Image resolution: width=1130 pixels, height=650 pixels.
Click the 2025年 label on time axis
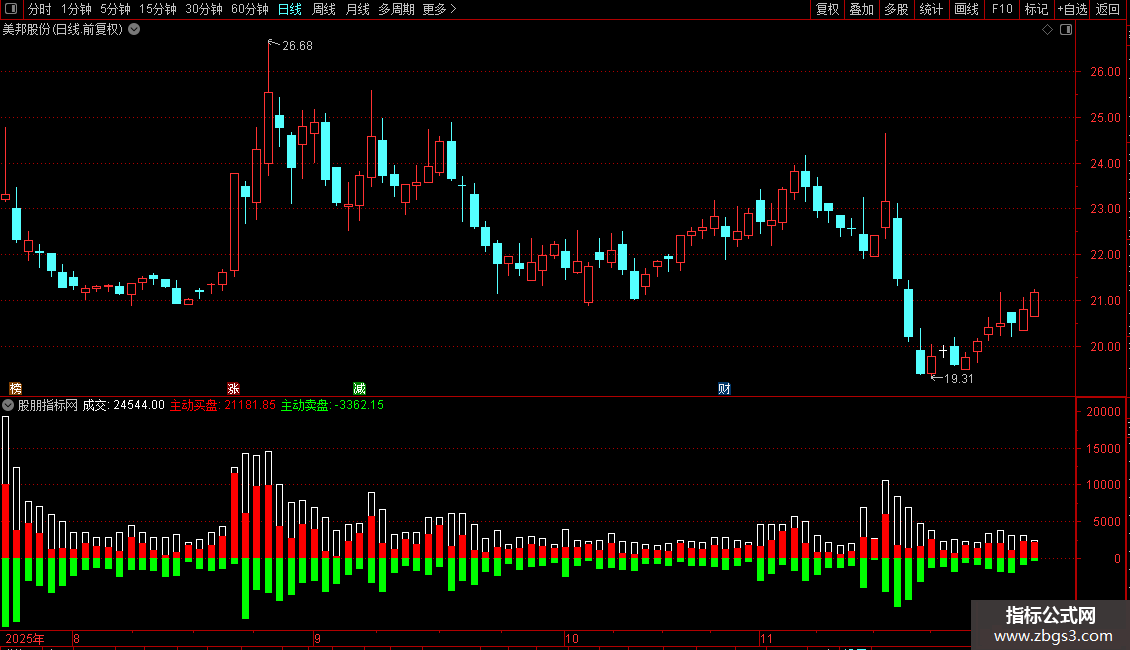25,638
